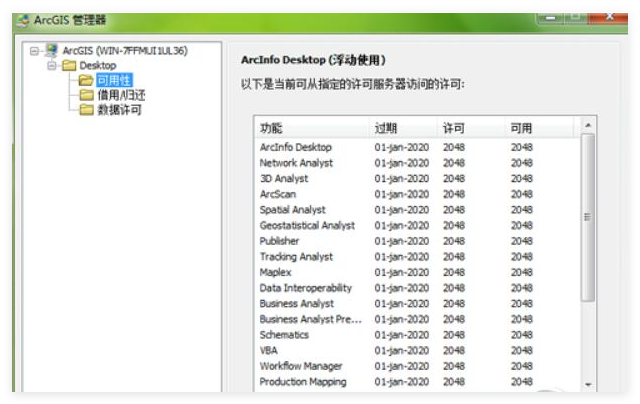
Task: Close the ArcGIS 管理器 window
Action: tap(610, 18)
